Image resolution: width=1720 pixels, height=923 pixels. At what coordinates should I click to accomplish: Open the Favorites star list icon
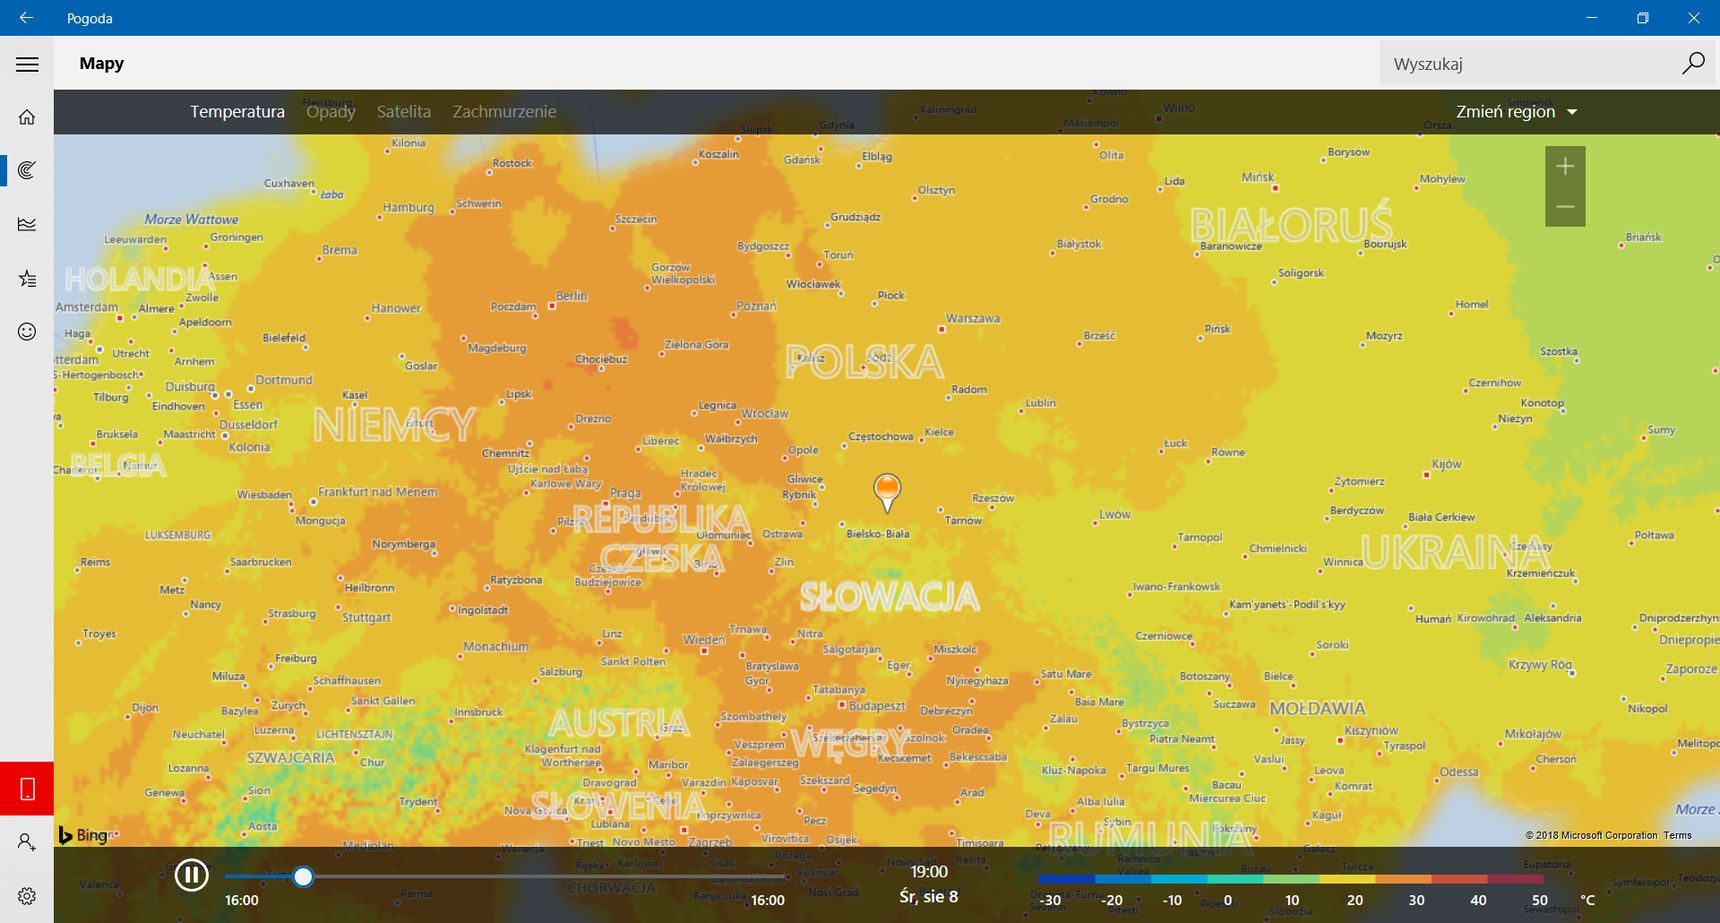tap(27, 278)
